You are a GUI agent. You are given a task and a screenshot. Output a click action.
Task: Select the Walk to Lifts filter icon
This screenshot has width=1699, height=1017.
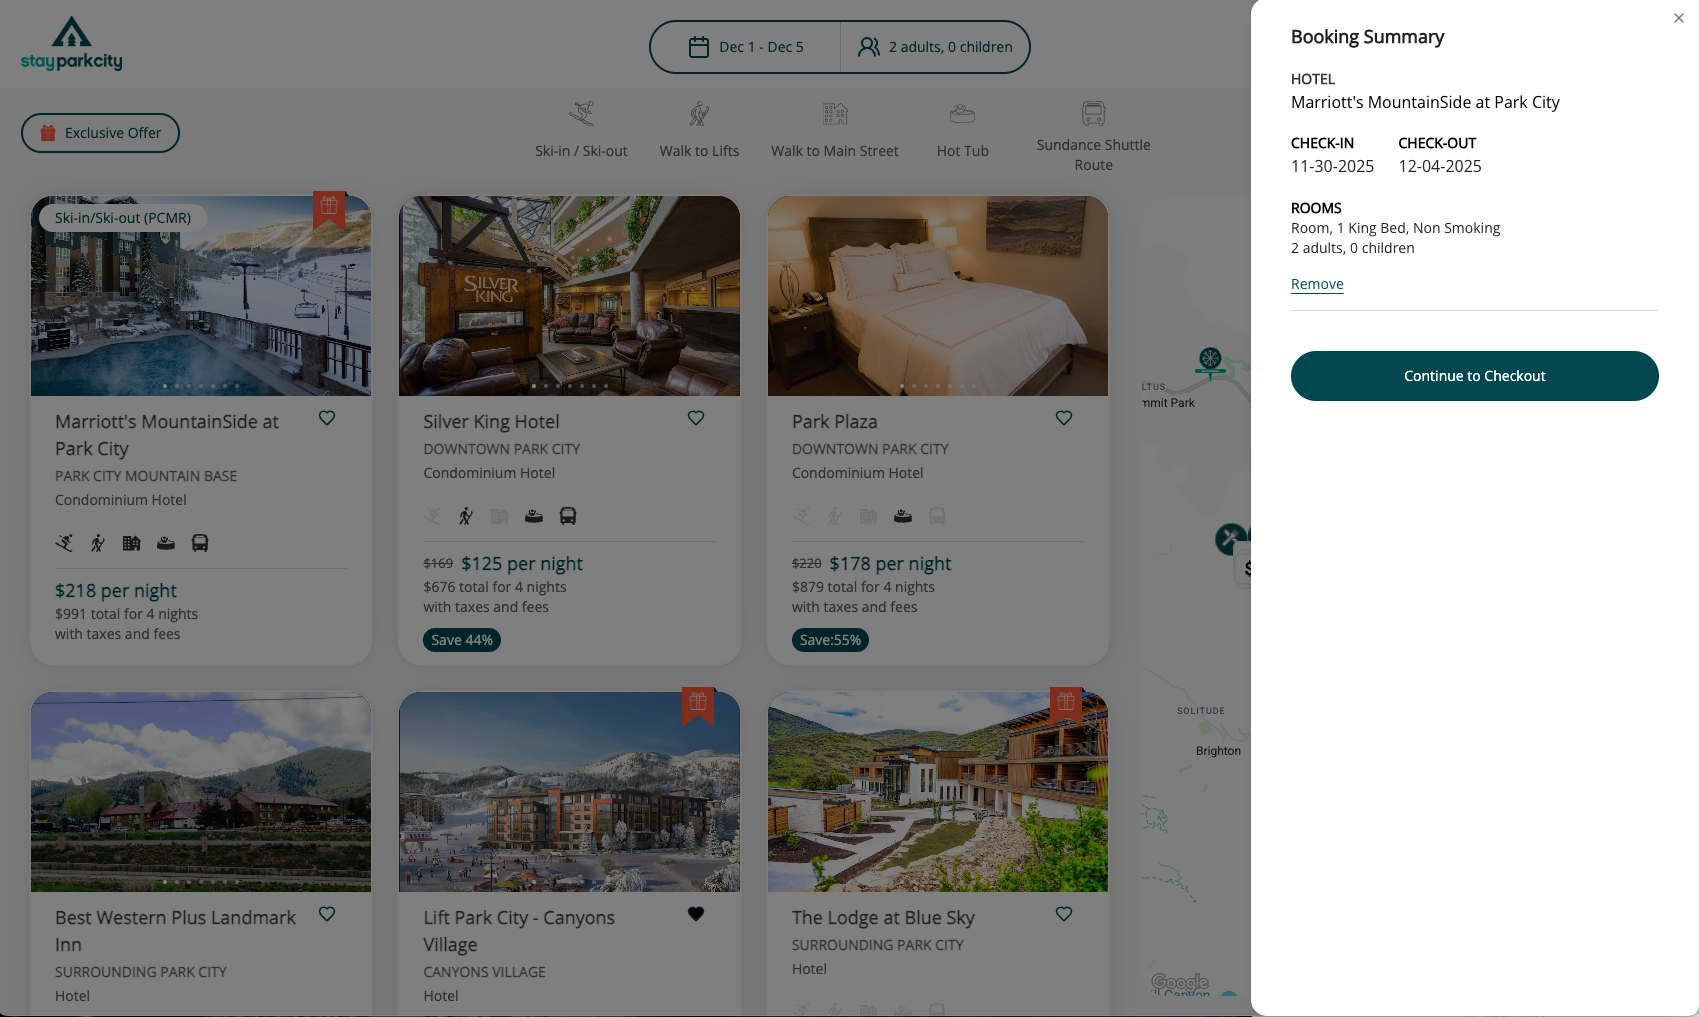click(699, 113)
